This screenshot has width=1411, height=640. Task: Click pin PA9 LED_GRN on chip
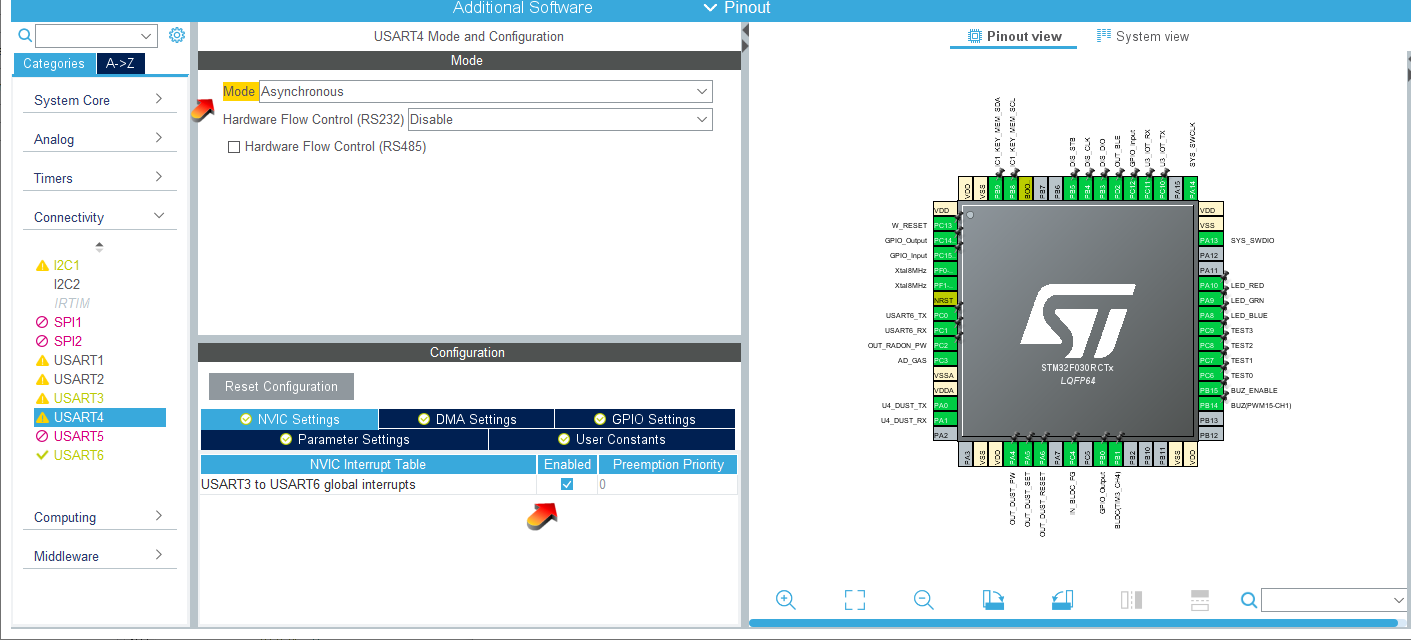point(1210,300)
